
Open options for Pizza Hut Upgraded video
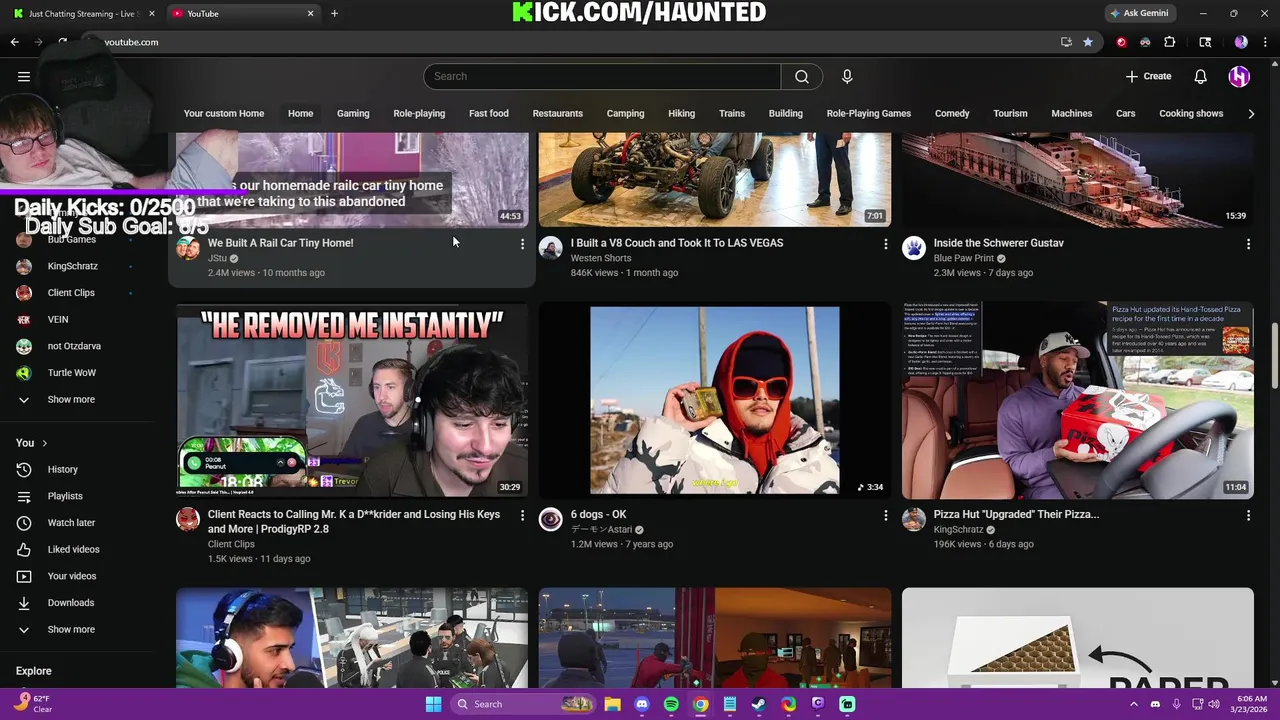point(1248,515)
